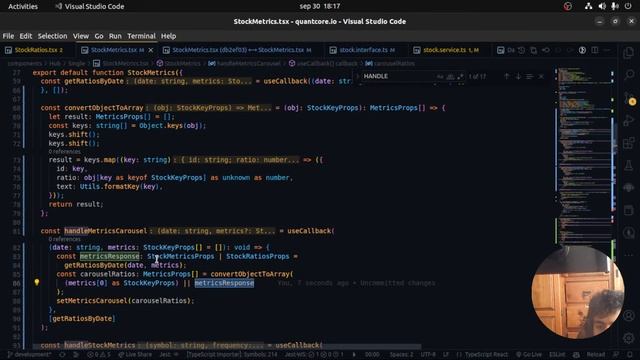Open the Explorer view in activity bar
This screenshot has height=360, width=640.
pyautogui.click(x=629, y=52)
